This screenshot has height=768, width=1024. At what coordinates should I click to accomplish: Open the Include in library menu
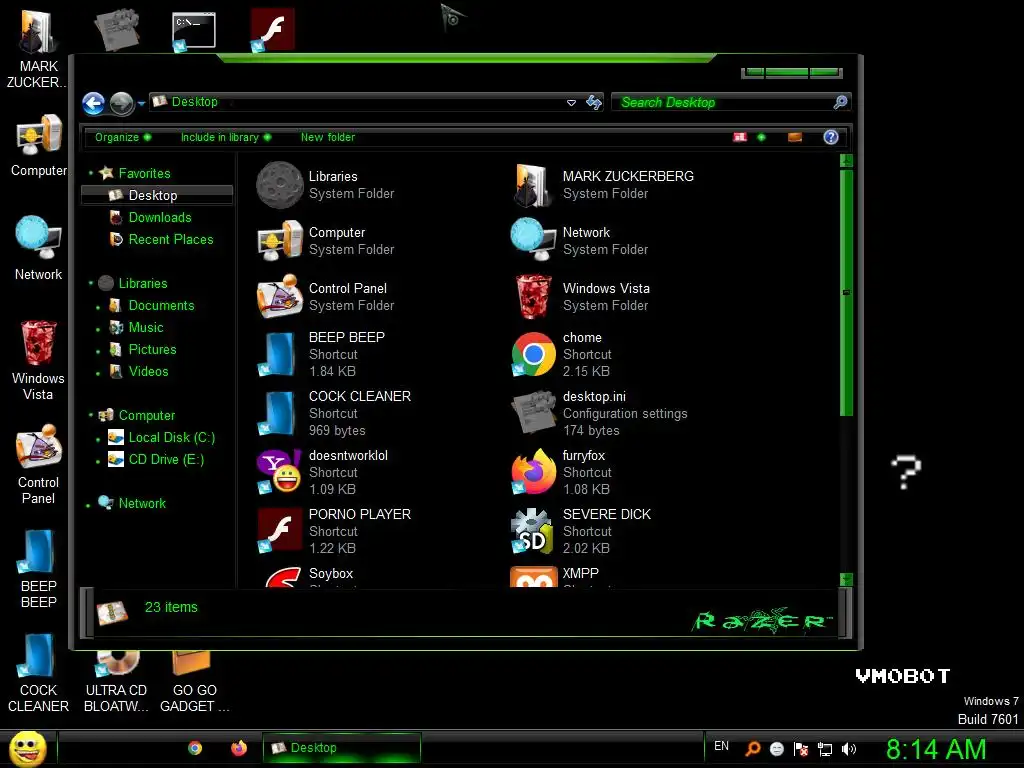[x=226, y=137]
